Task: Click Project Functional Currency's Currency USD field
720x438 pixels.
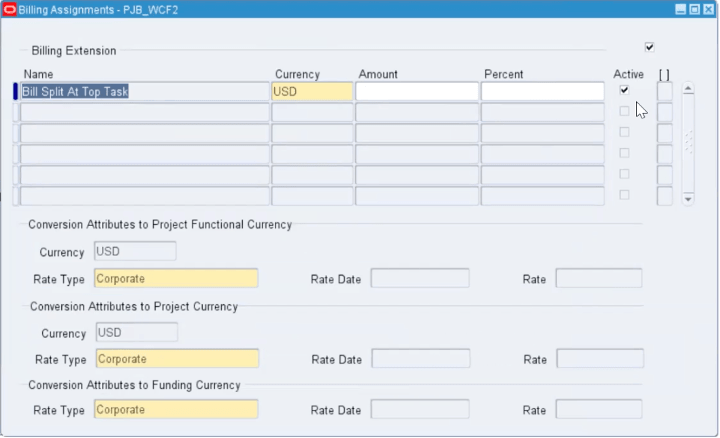Action: pyautogui.click(x=135, y=251)
